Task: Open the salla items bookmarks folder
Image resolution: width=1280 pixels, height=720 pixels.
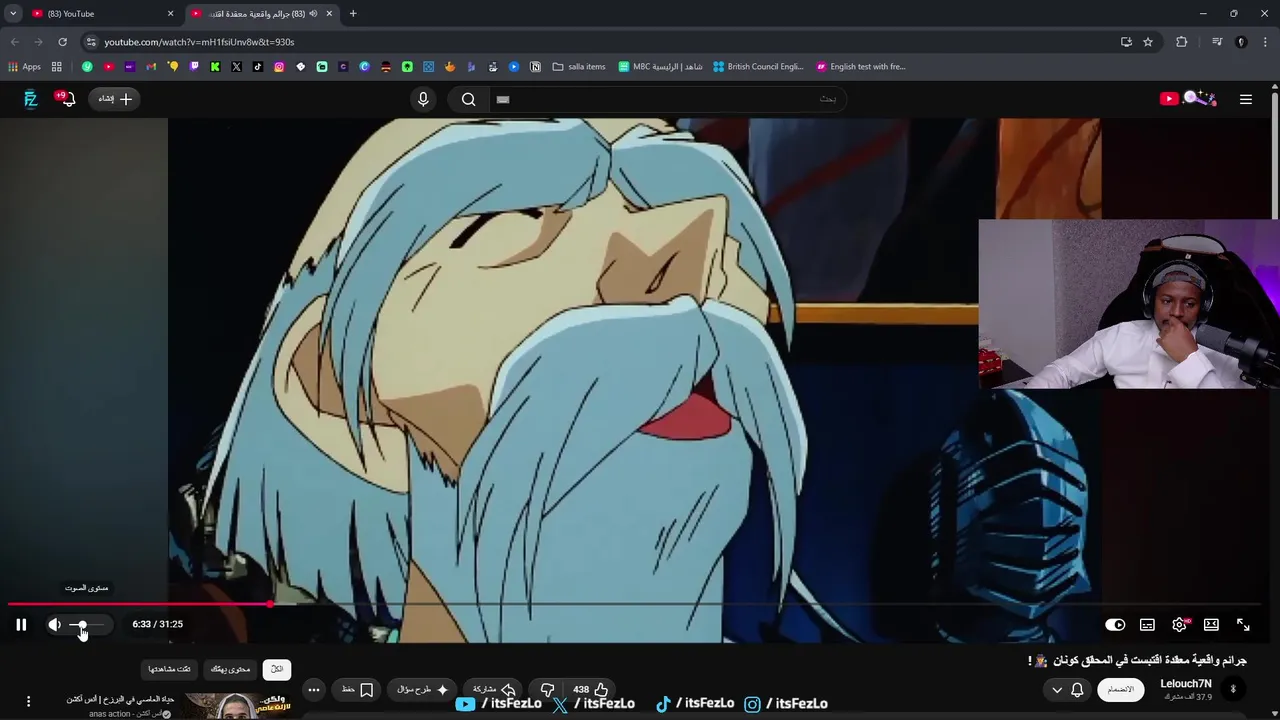Action: coord(579,67)
